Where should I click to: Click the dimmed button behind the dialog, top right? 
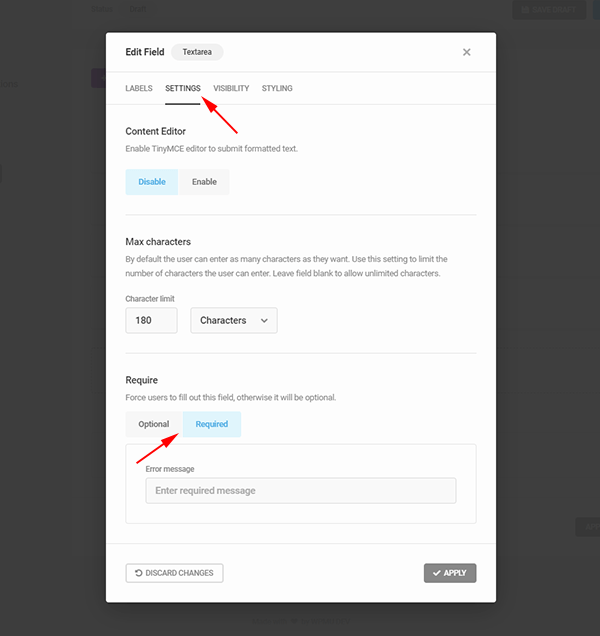pyautogui.click(x=548, y=10)
